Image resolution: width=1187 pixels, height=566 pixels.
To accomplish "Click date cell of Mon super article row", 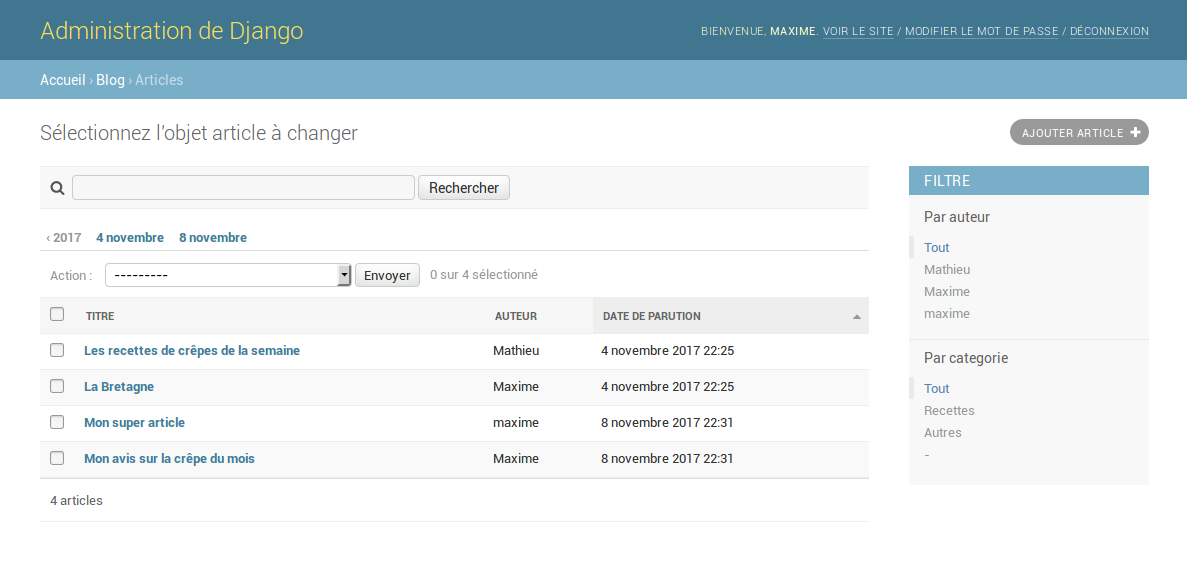I will point(668,422).
